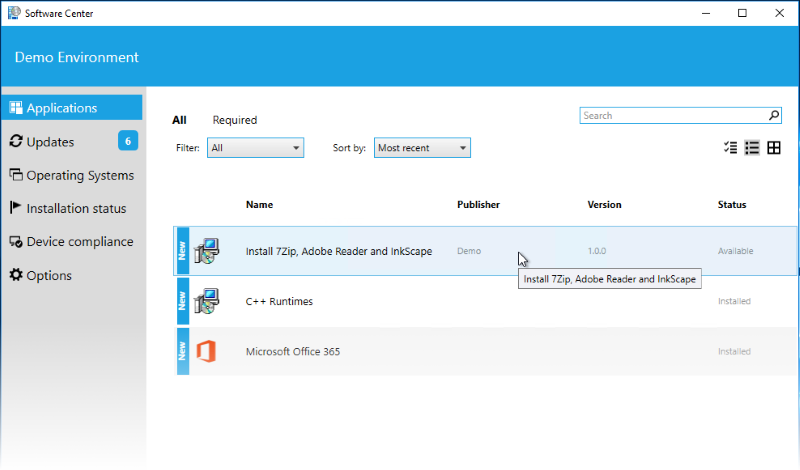The image size is (800, 470).
Task: Switch to tile grid view icon
Action: coord(774,148)
